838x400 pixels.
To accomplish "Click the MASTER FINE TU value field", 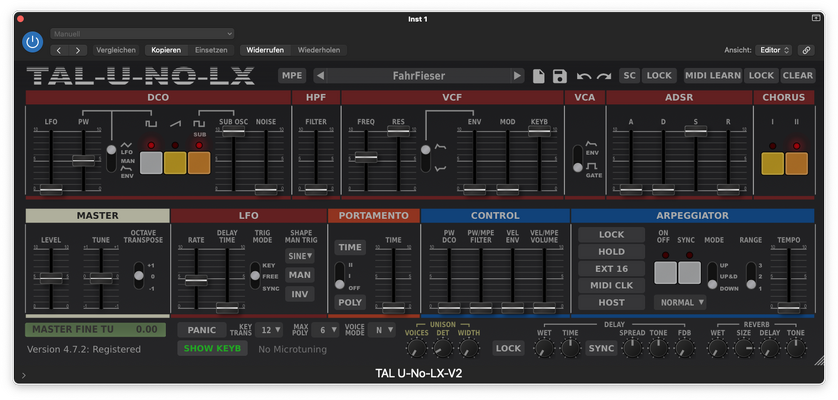I will click(96, 329).
